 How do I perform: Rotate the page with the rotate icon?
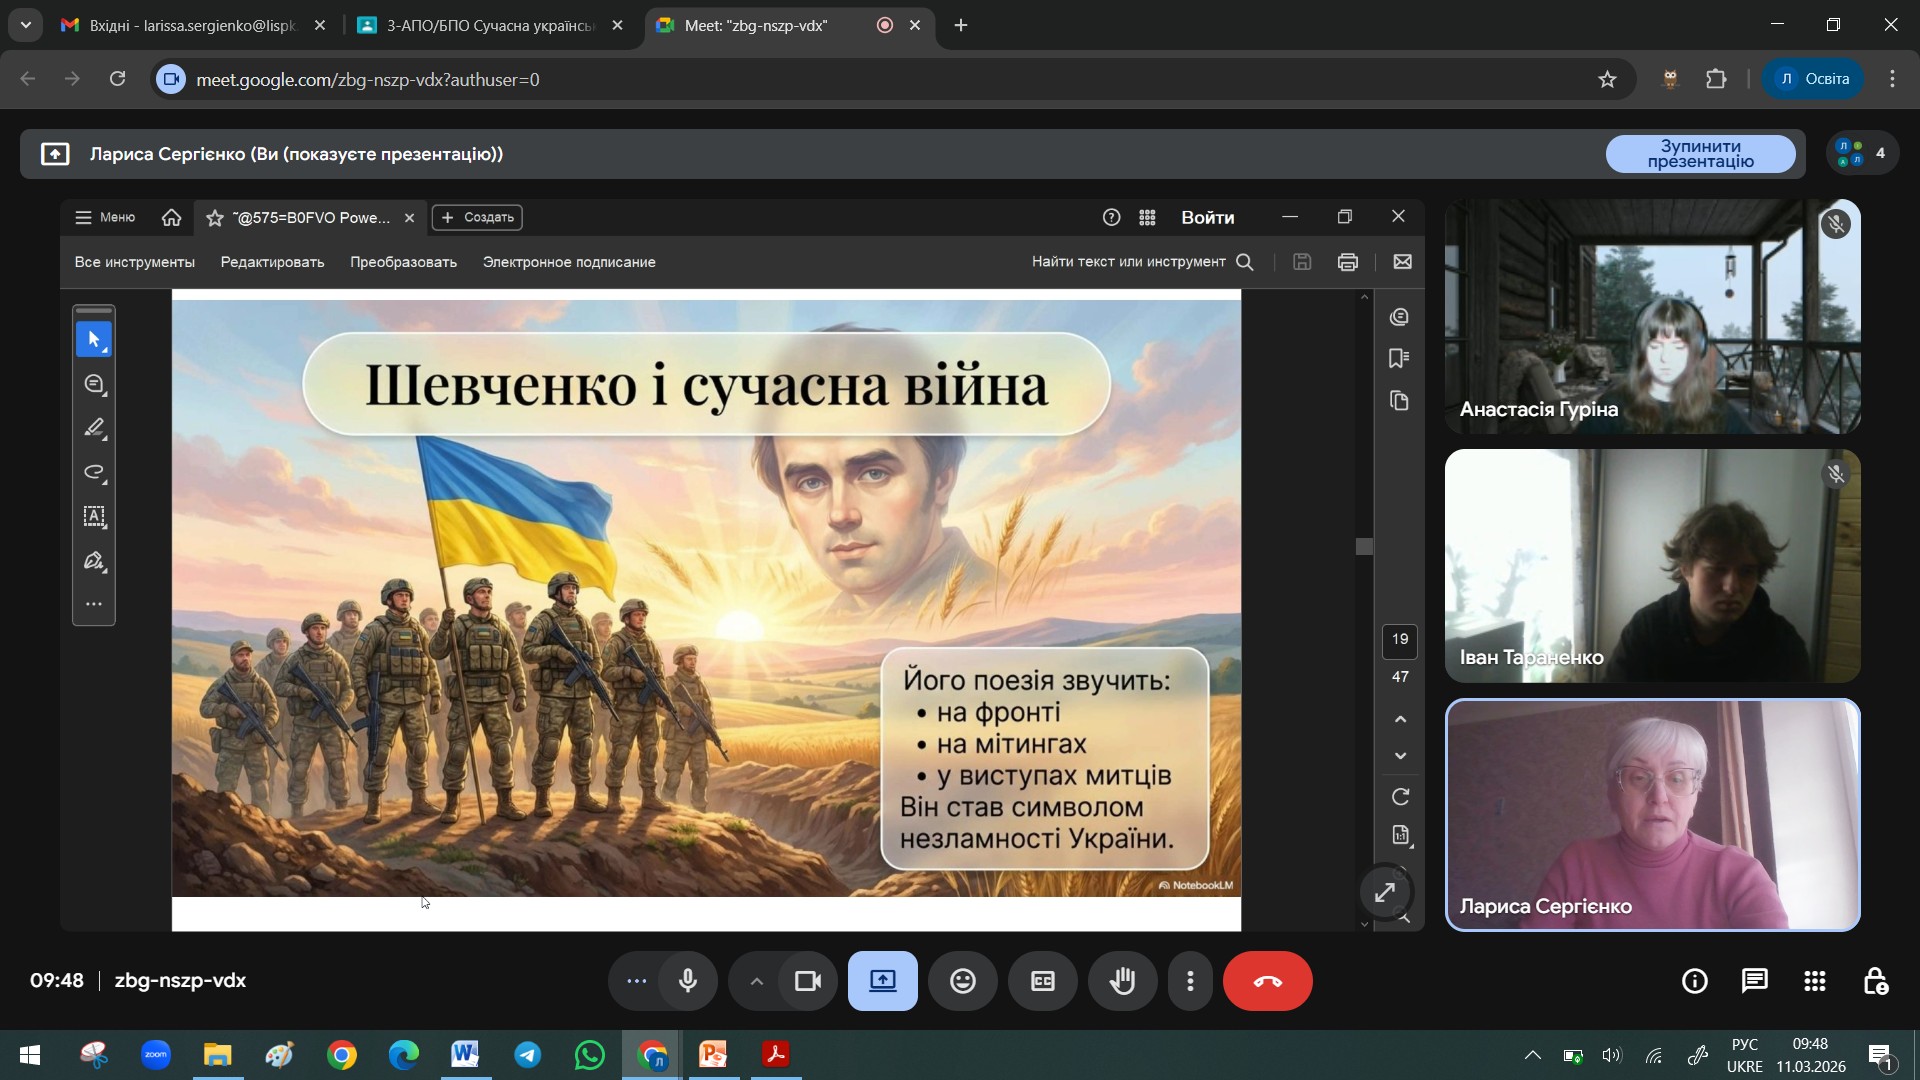(x=1400, y=796)
